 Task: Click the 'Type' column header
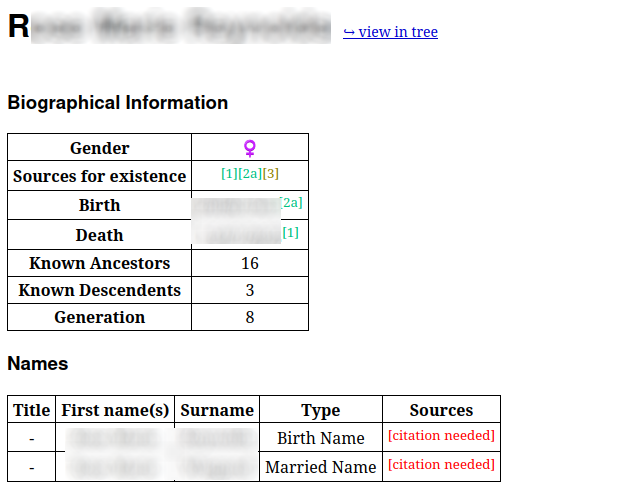point(321,410)
